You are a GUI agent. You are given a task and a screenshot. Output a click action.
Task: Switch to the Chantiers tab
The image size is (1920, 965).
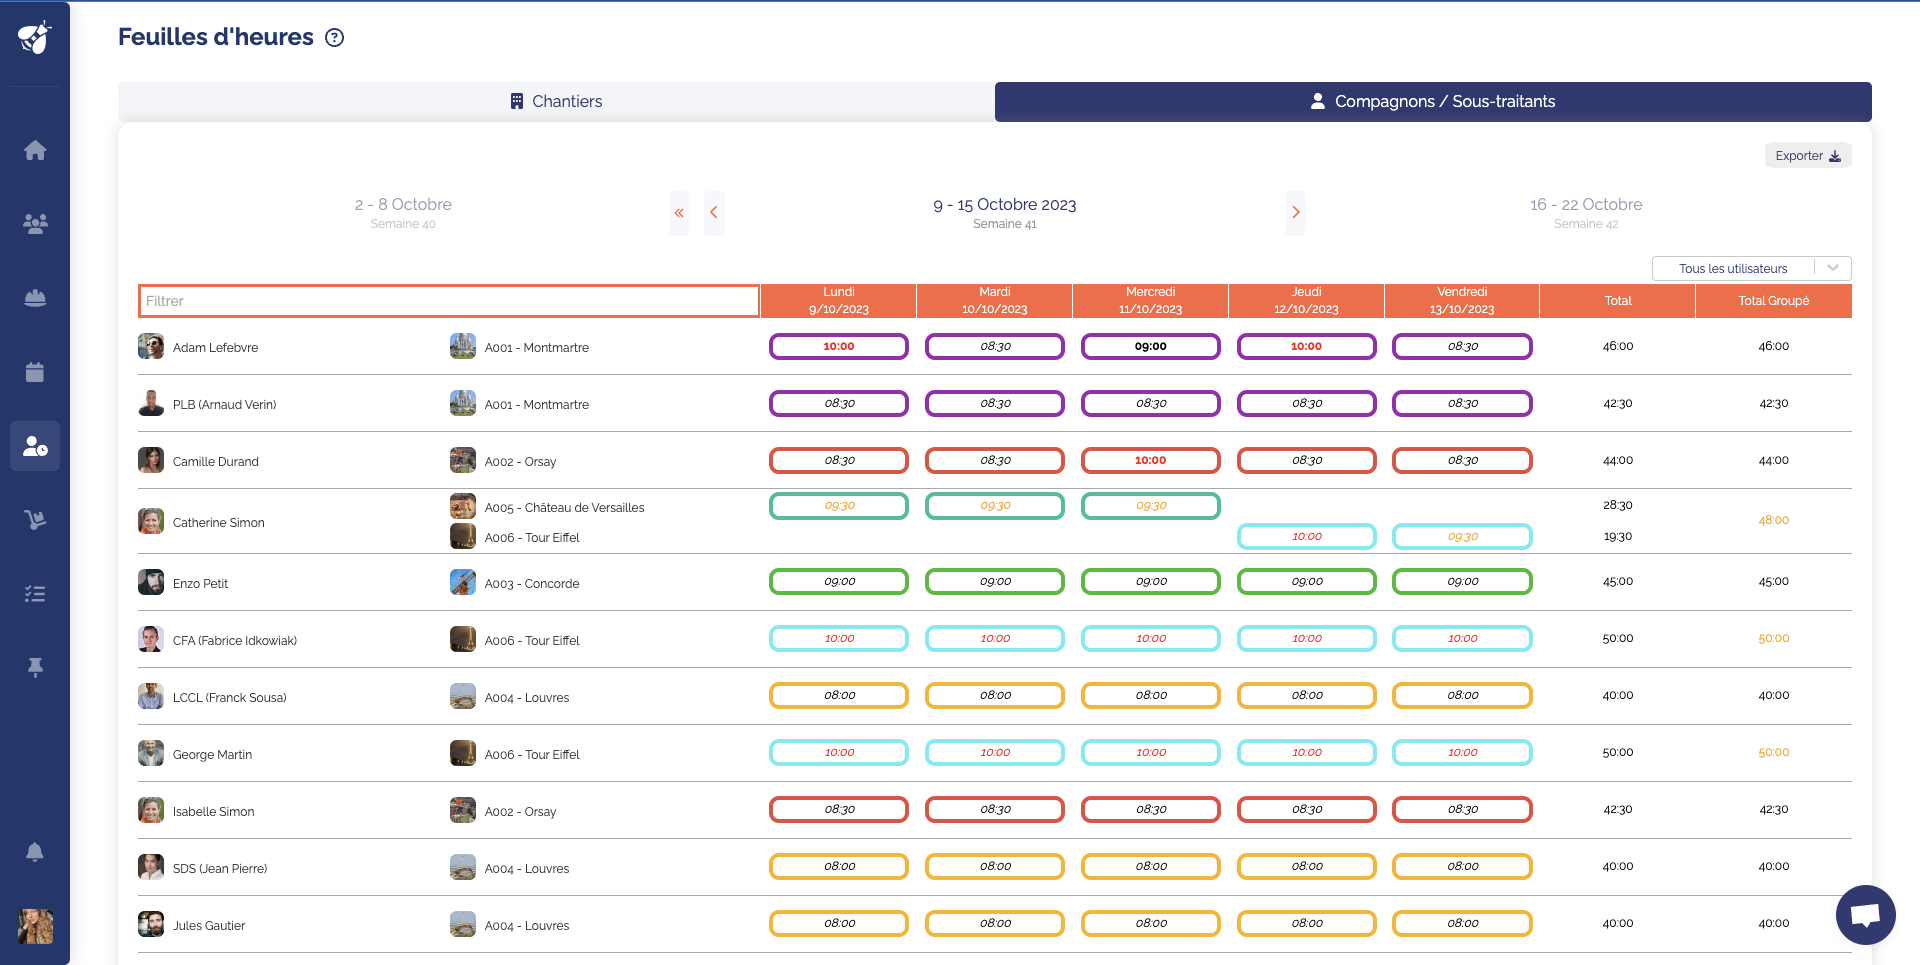(x=556, y=102)
